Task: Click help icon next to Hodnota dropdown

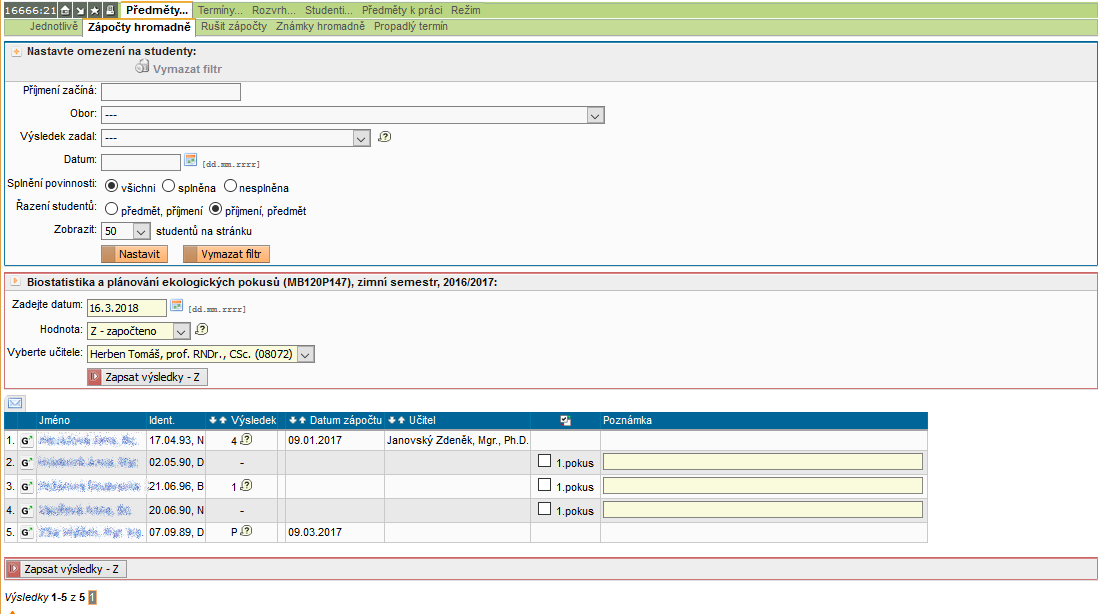Action: click(201, 330)
